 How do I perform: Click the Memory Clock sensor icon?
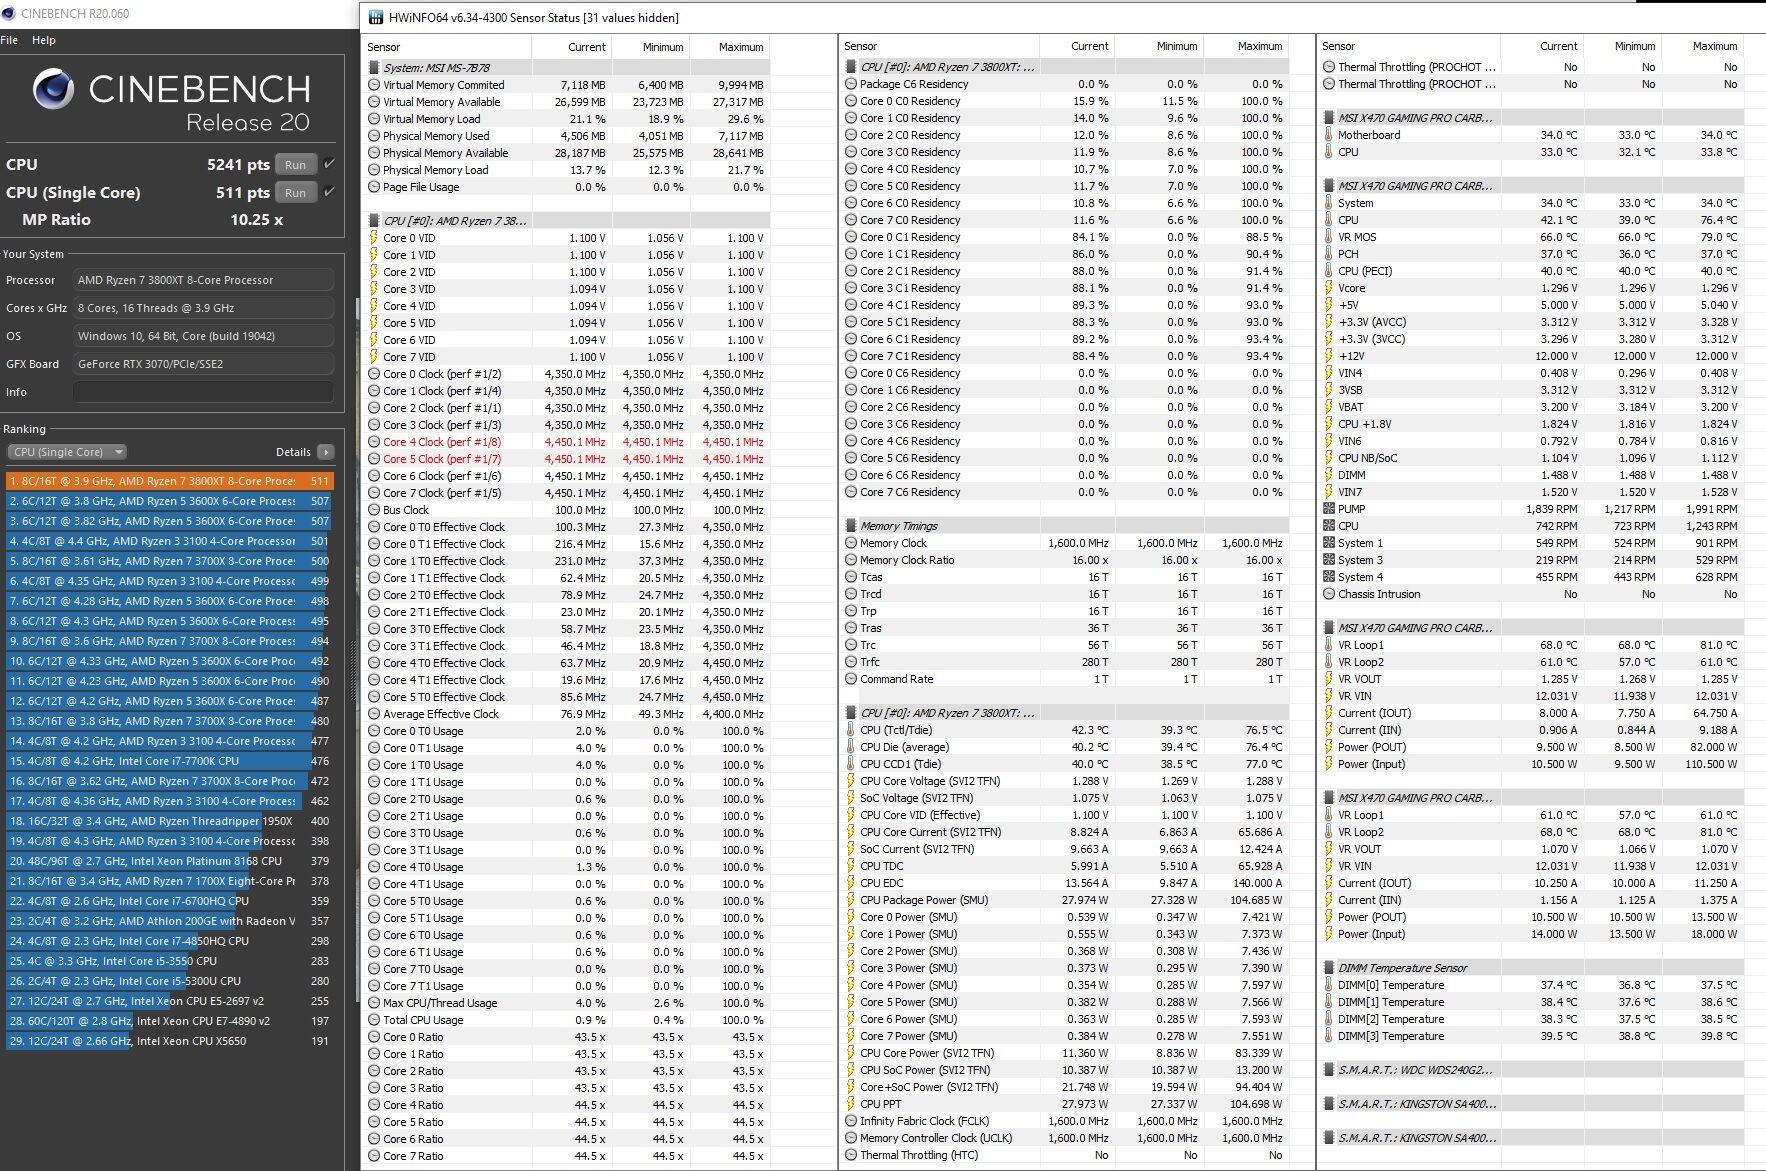point(851,543)
